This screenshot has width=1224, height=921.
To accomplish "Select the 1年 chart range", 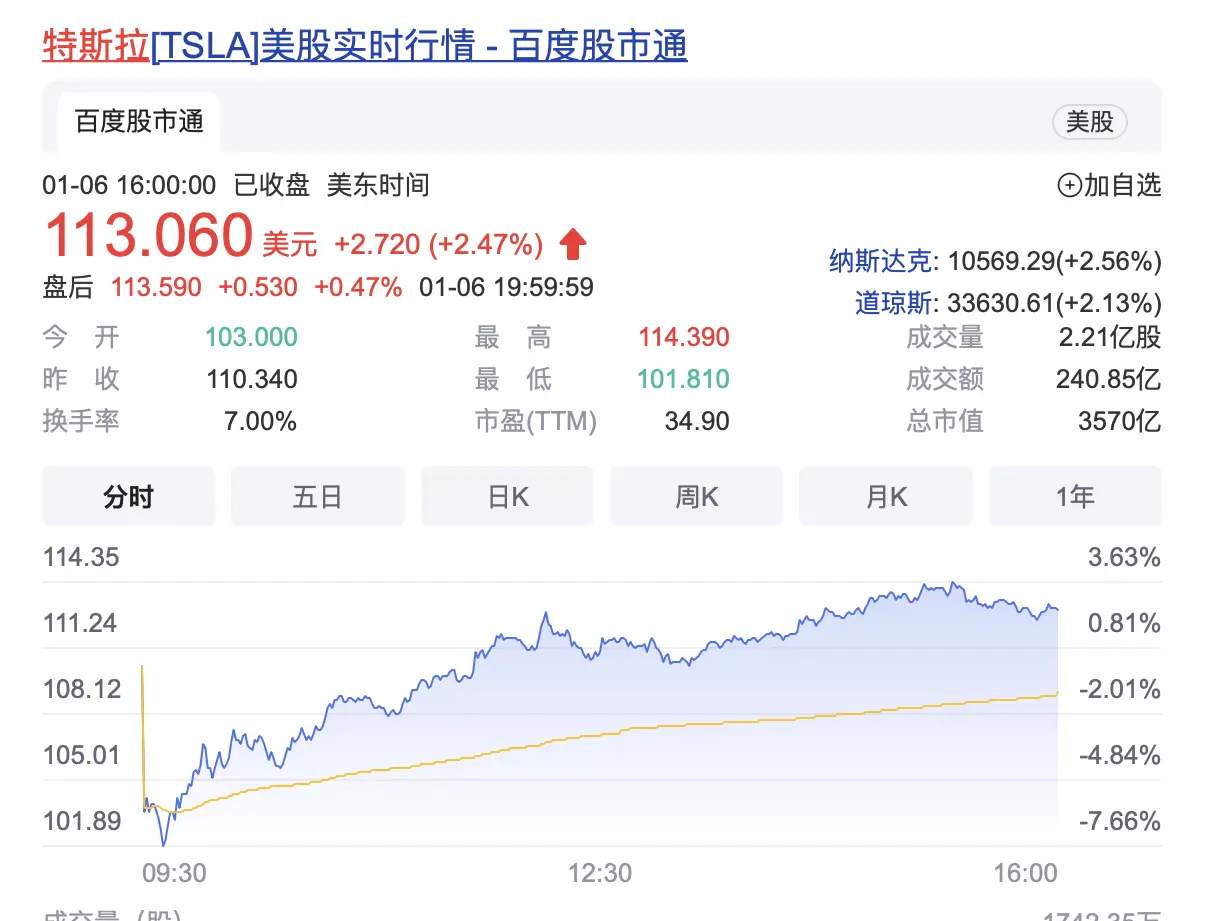I will [x=1075, y=496].
